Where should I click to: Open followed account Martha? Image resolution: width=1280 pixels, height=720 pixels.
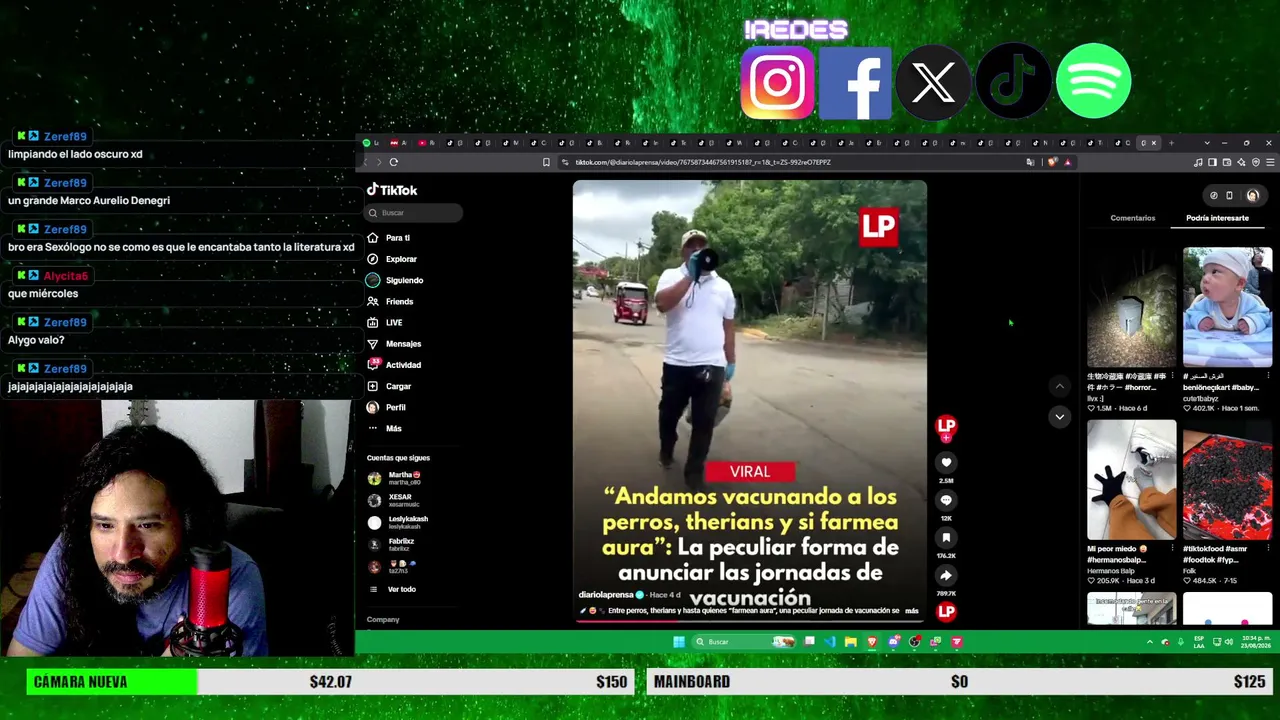[x=395, y=478]
